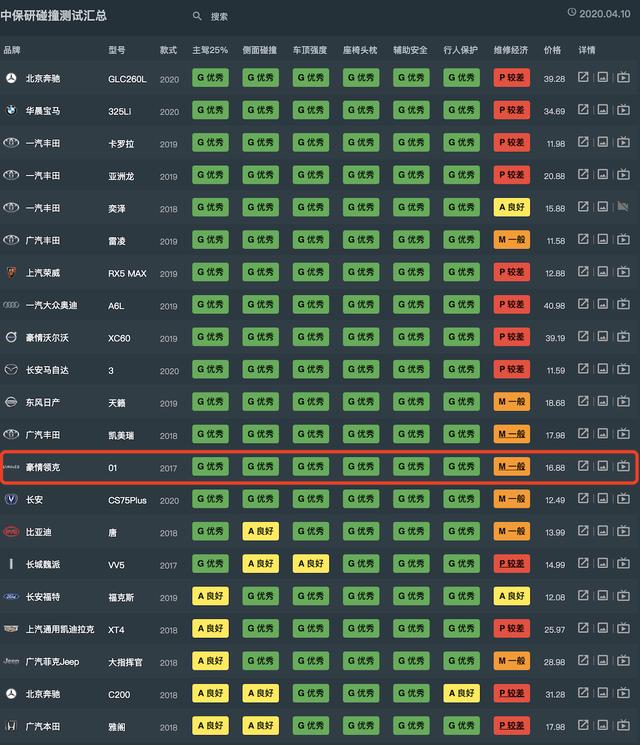Open the external link icon for 雷凌
The width and height of the screenshot is (640, 745).
pyautogui.click(x=583, y=239)
